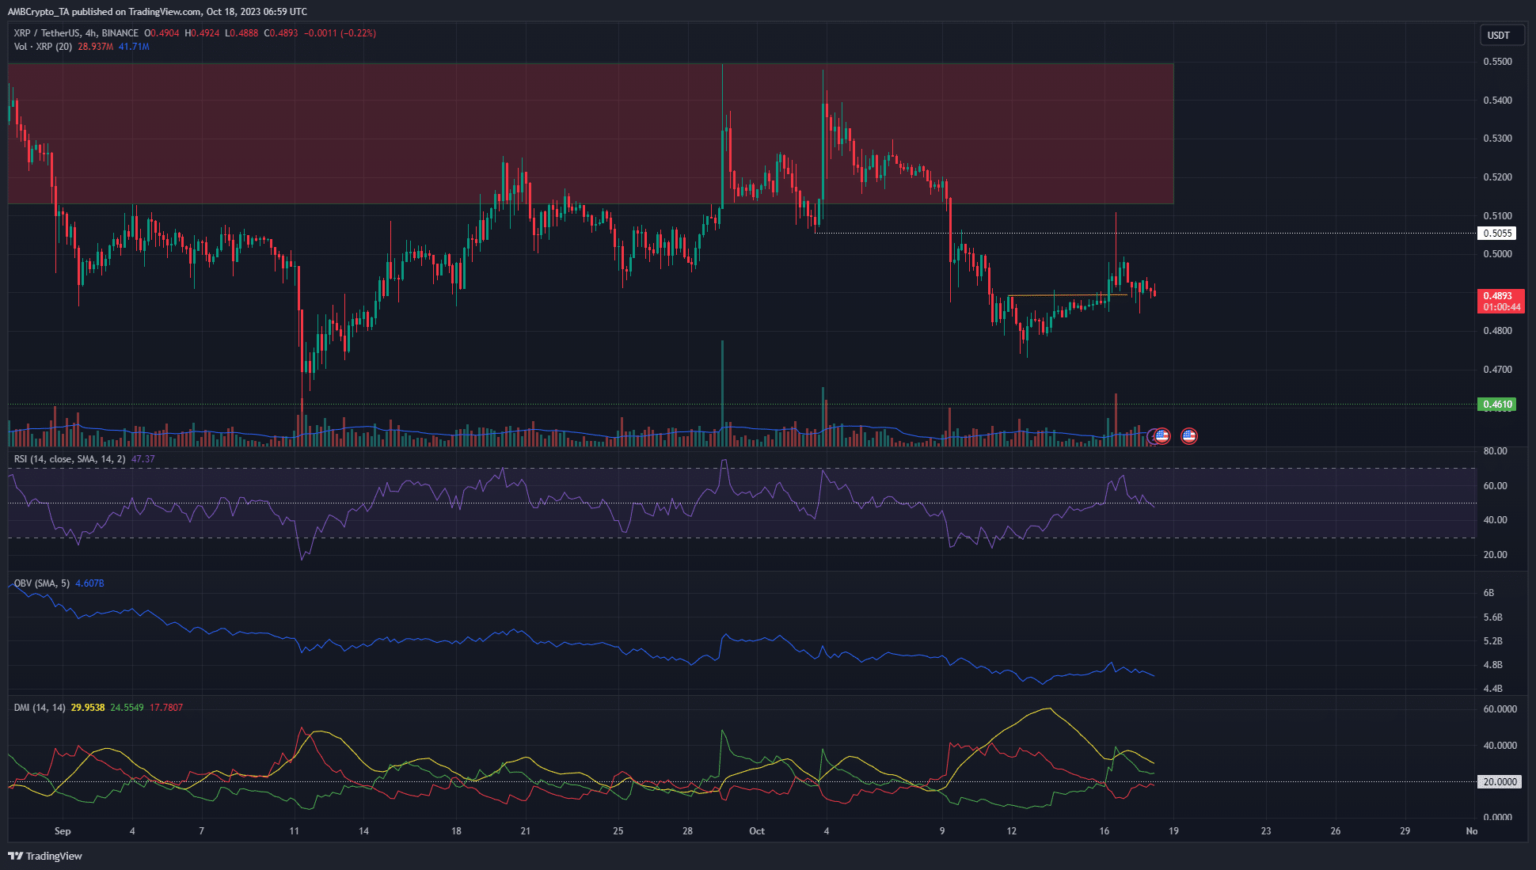
Task: Click the short orange horizontal line on chart
Action: [1067, 295]
